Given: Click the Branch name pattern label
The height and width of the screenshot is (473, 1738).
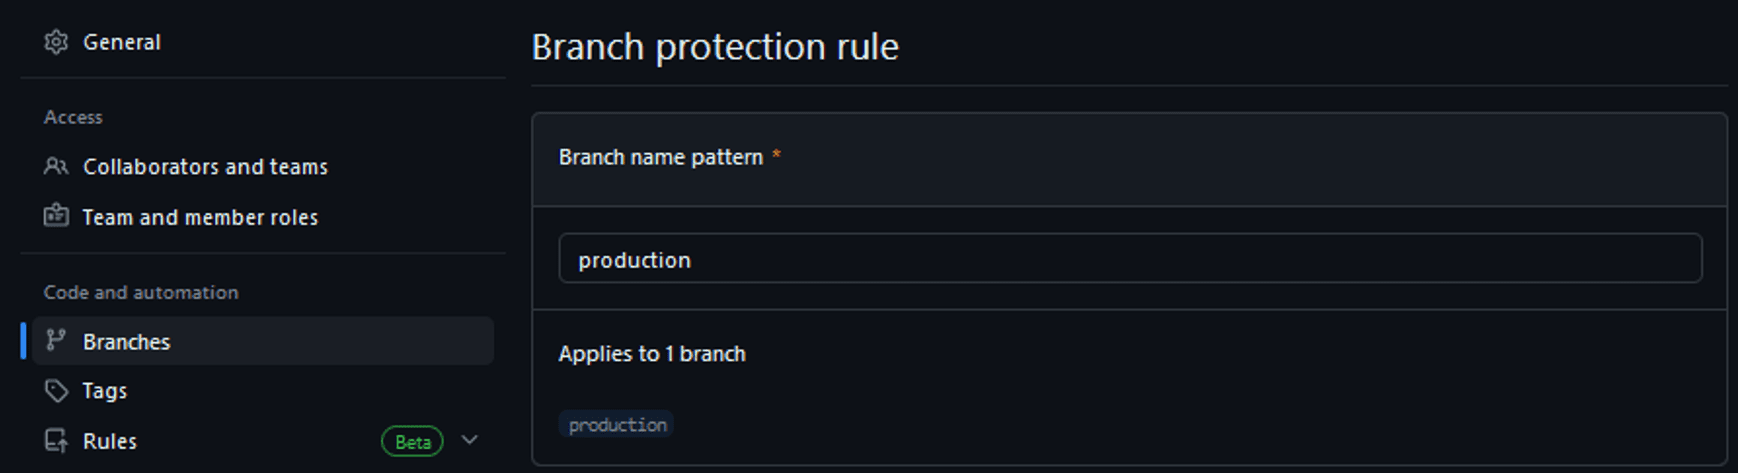Looking at the screenshot, I should [x=660, y=157].
